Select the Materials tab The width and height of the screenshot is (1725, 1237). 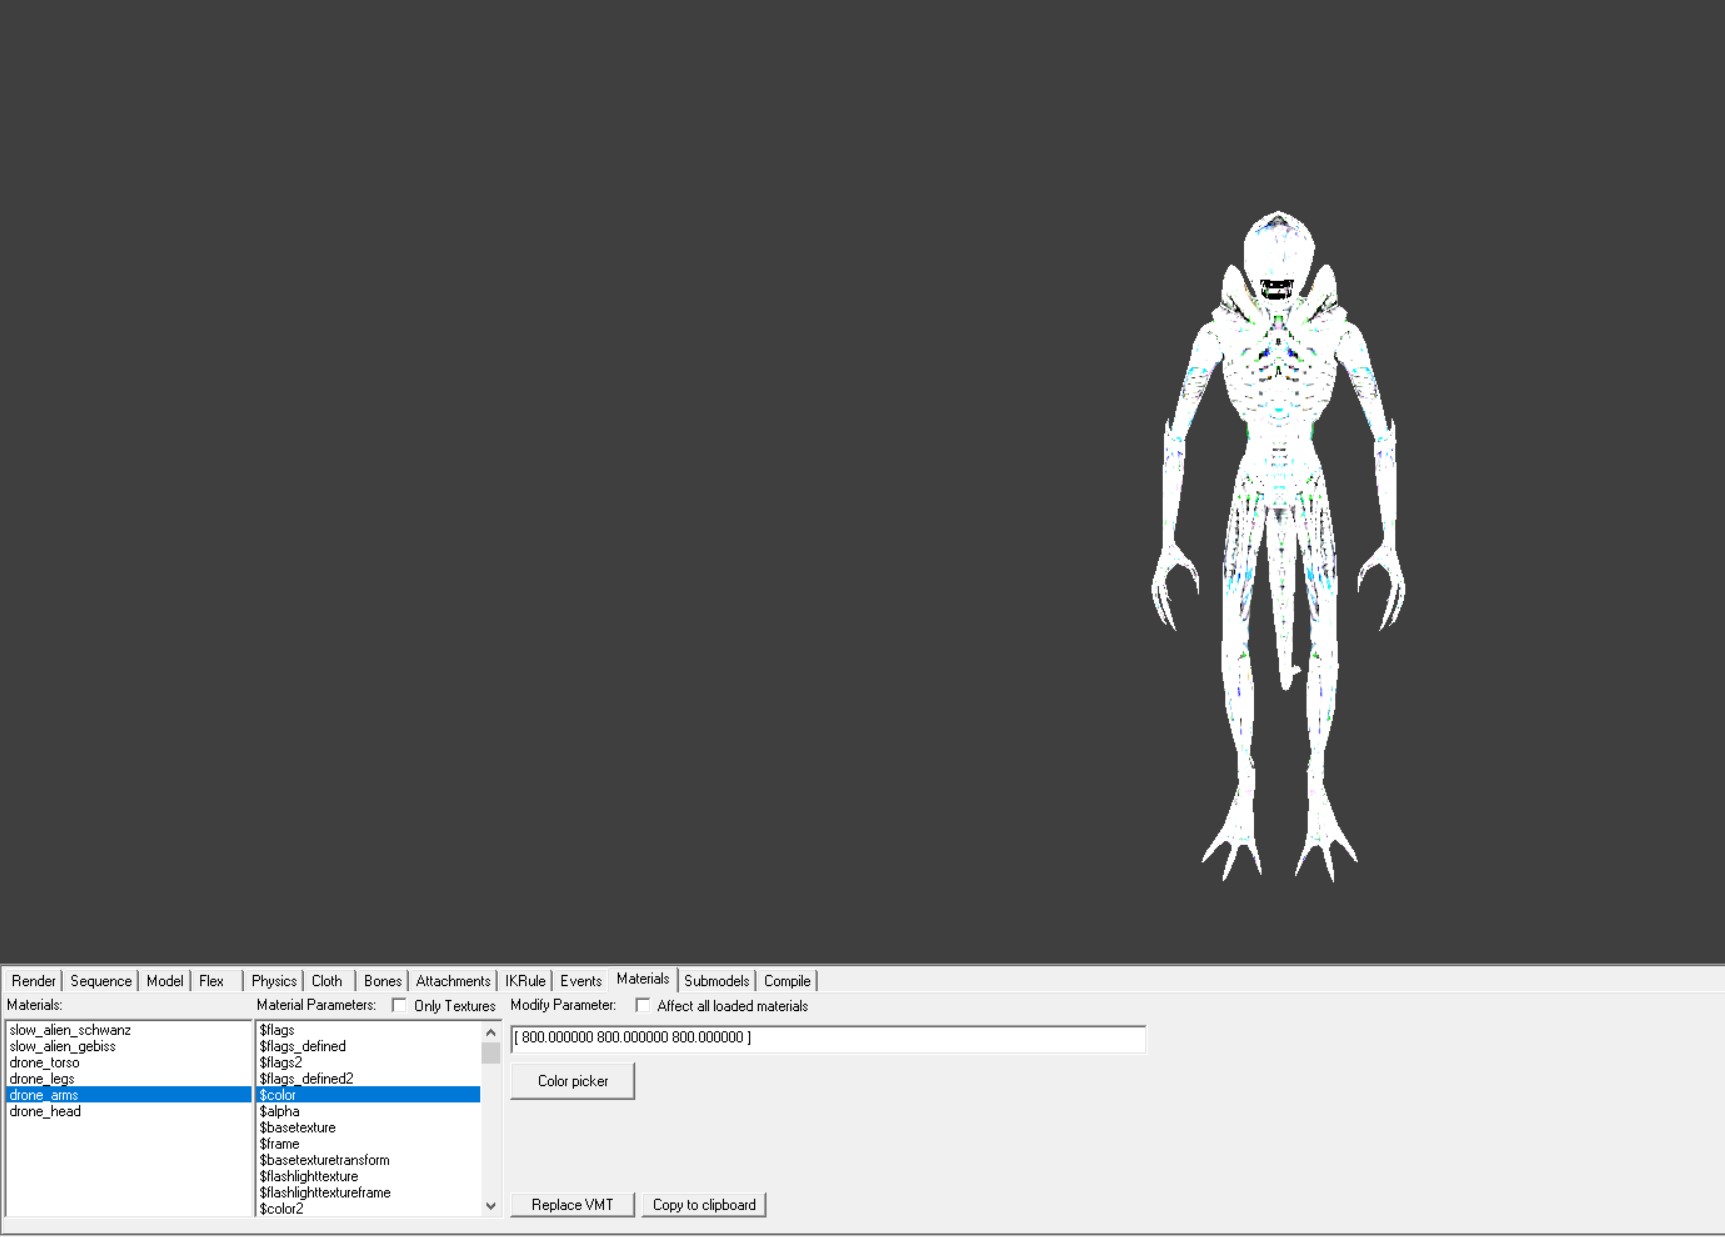point(643,979)
